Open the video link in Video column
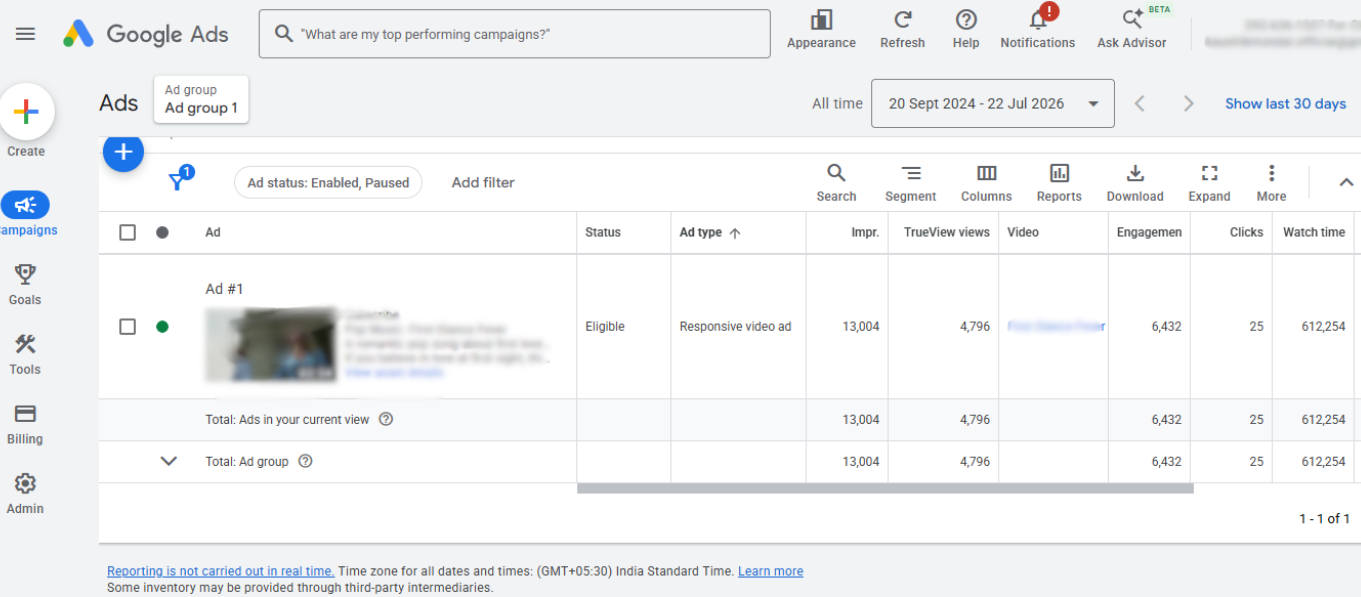This screenshot has height=597, width=1361. (1056, 326)
